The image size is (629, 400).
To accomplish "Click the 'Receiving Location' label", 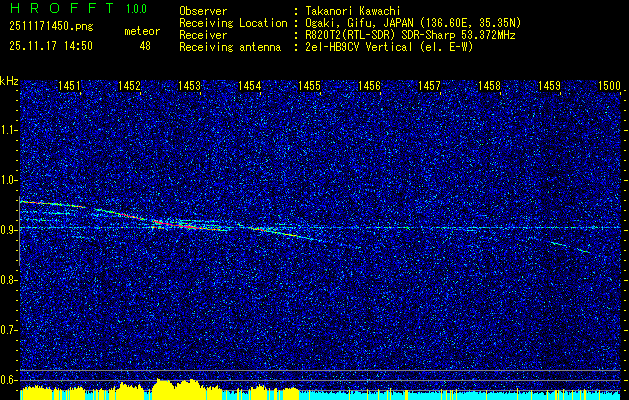I will click(x=233, y=23).
